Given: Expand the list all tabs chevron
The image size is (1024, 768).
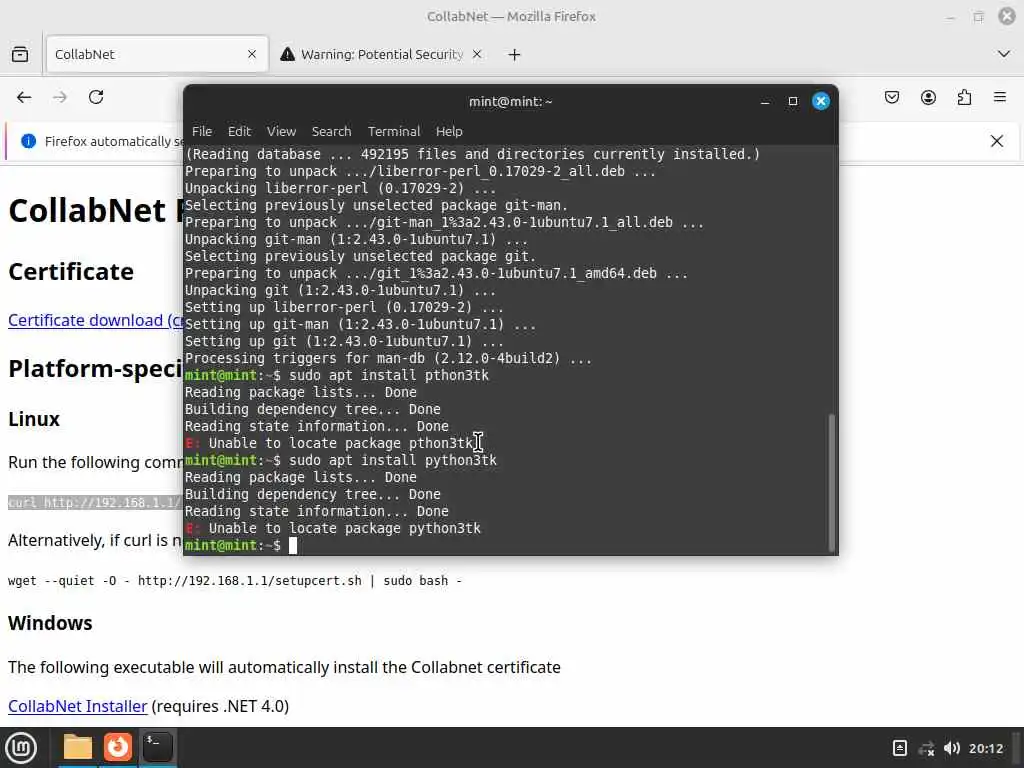Looking at the screenshot, I should (1004, 54).
